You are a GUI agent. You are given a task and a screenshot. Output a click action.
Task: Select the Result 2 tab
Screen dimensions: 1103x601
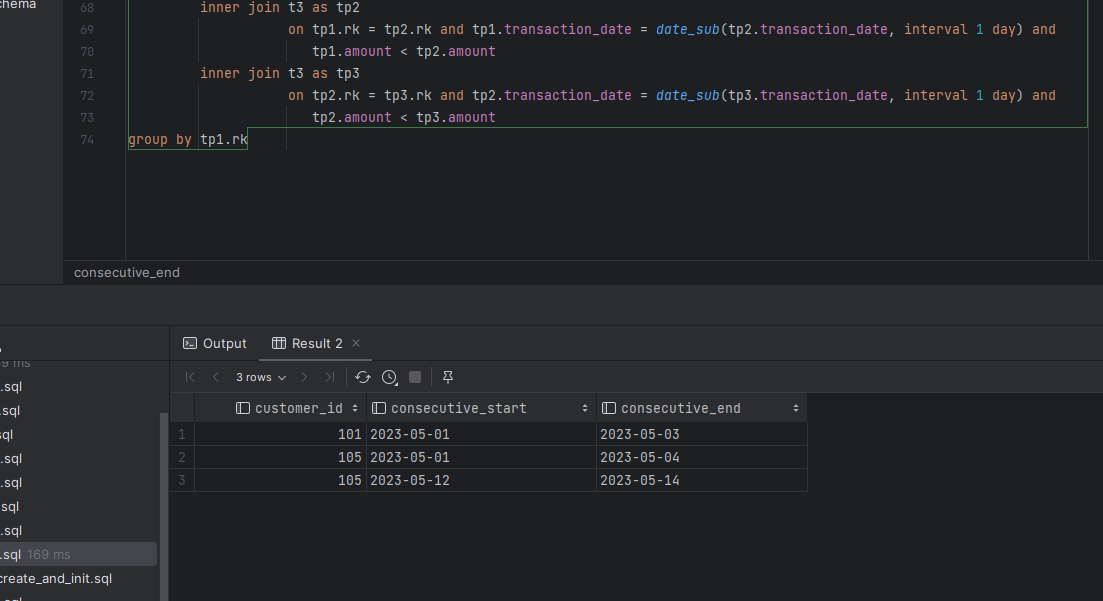(x=317, y=343)
